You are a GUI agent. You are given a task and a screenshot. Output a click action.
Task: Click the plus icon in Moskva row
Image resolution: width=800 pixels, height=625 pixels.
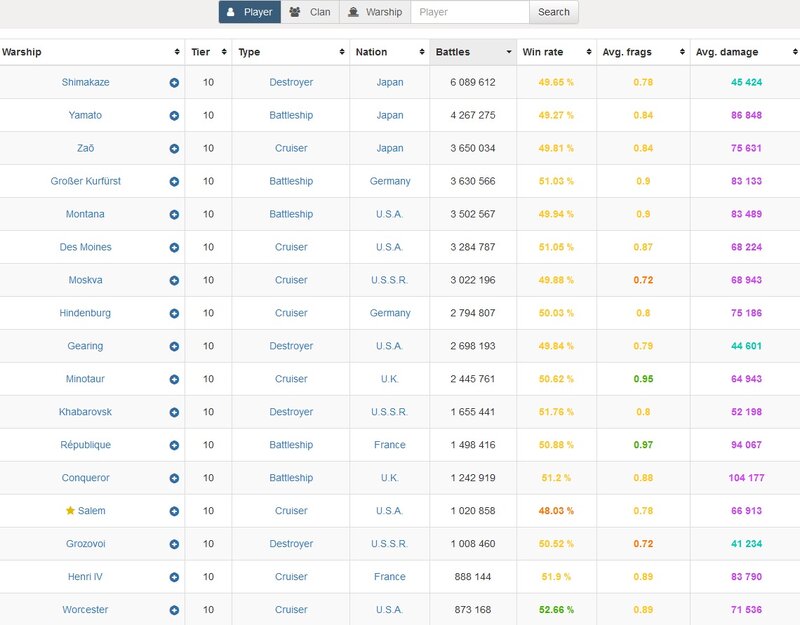(174, 281)
